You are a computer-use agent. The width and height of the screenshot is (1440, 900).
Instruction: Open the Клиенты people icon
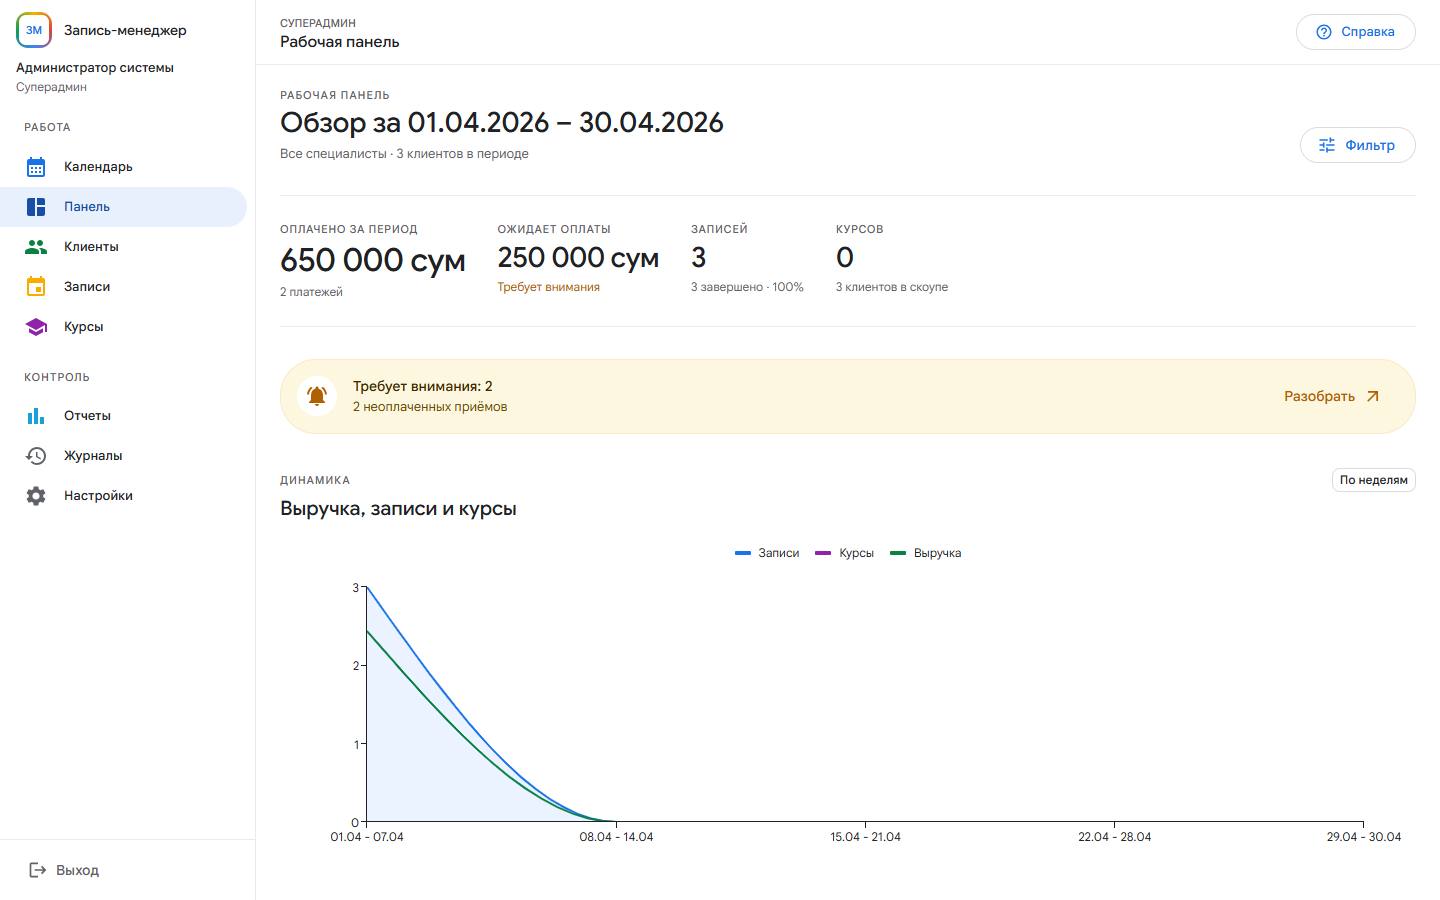(x=36, y=247)
